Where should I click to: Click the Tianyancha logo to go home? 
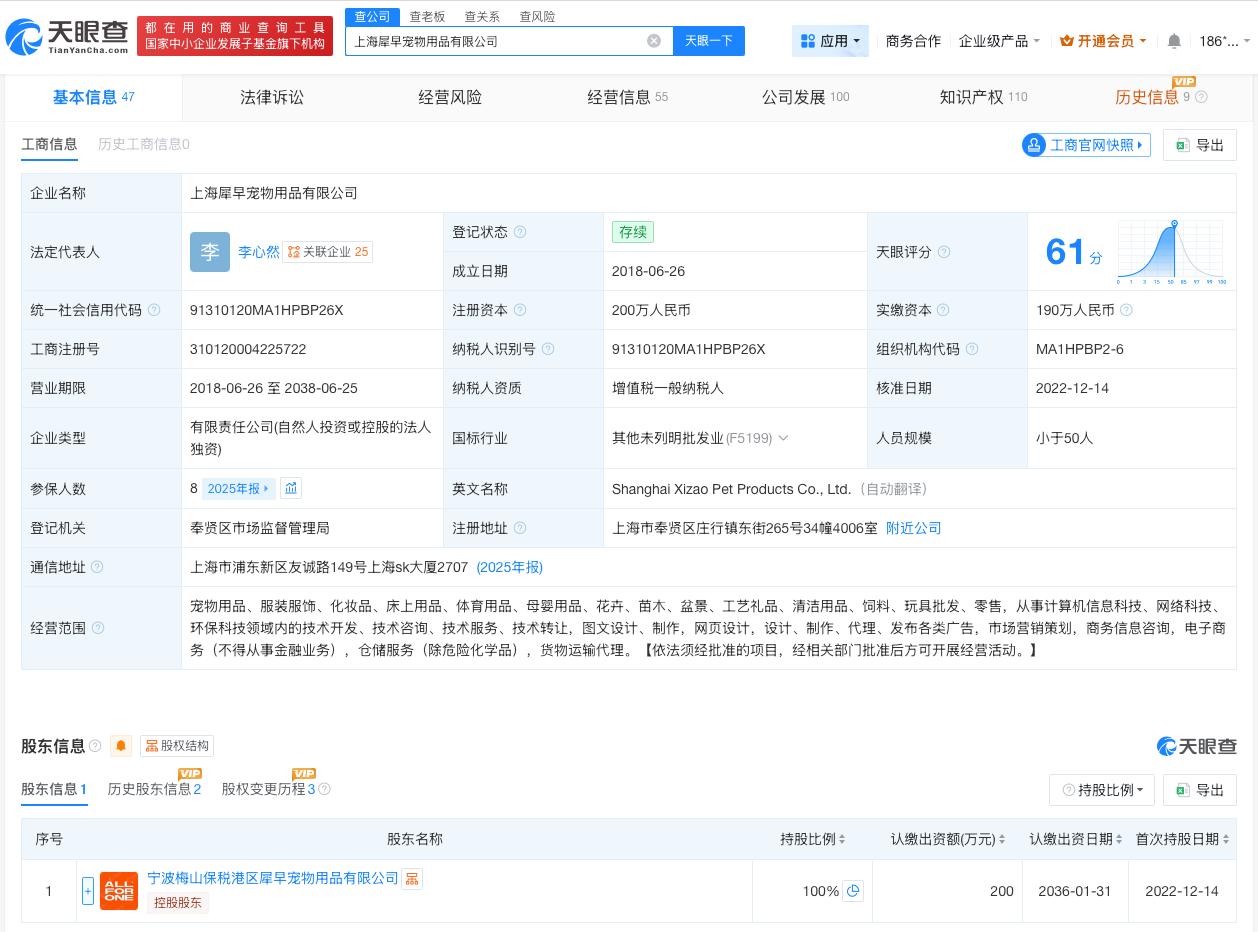67,37
